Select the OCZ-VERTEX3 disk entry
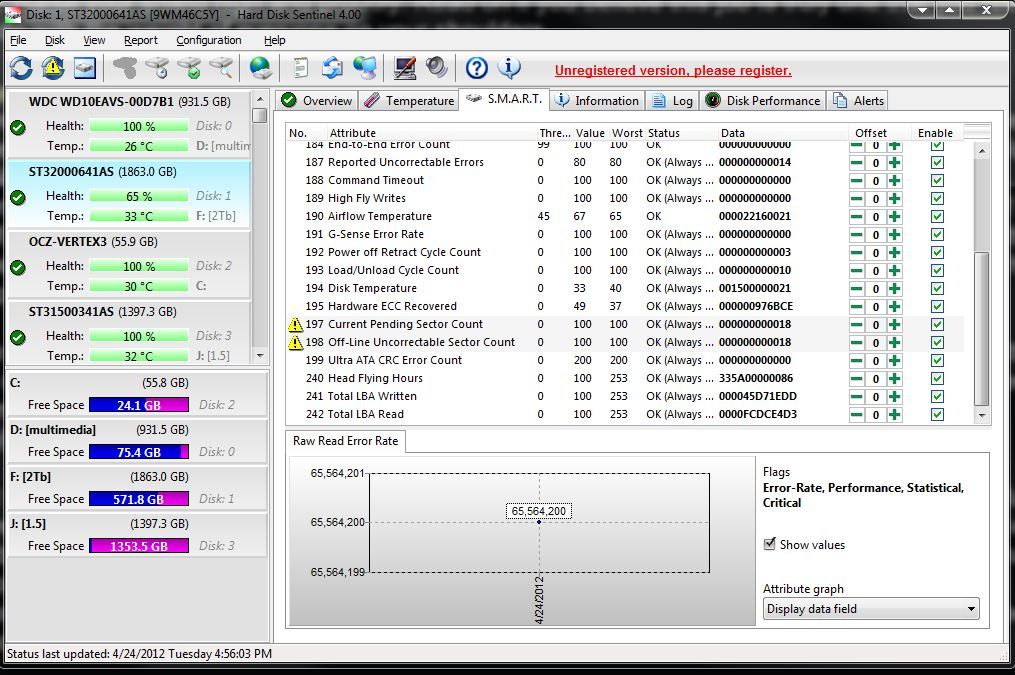The image size is (1015, 675). pos(128,263)
